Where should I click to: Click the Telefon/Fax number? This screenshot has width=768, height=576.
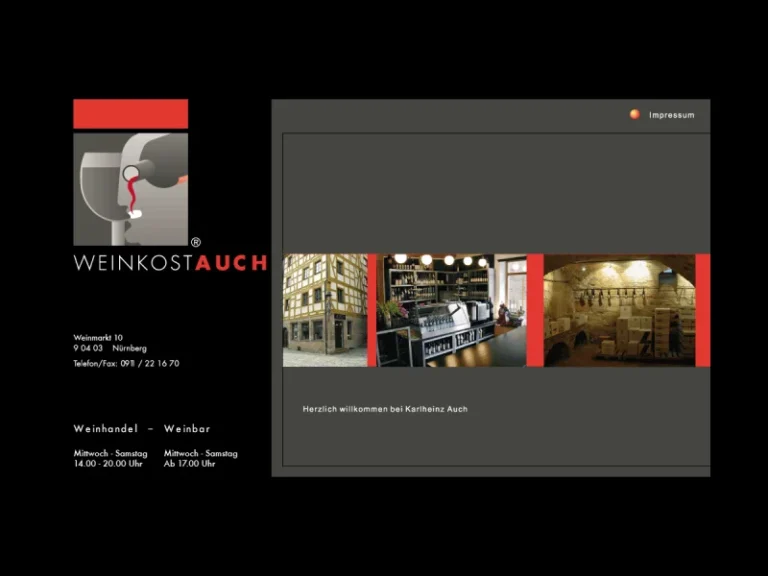tap(126, 364)
